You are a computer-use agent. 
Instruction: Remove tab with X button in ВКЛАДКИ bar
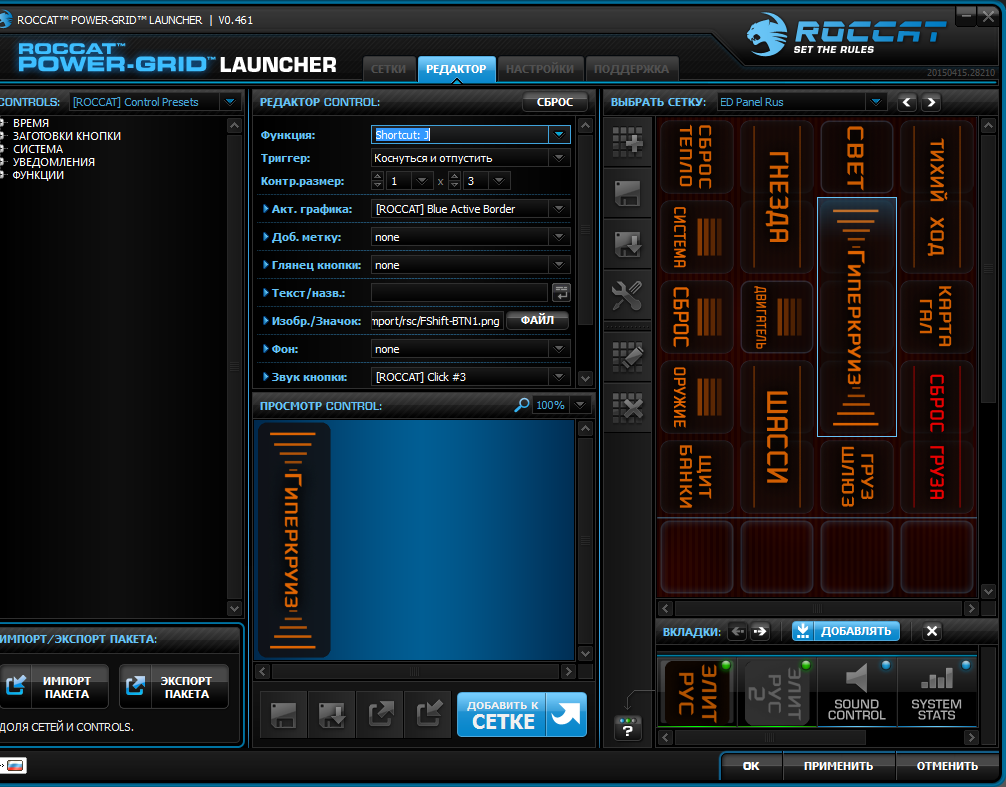(x=932, y=631)
